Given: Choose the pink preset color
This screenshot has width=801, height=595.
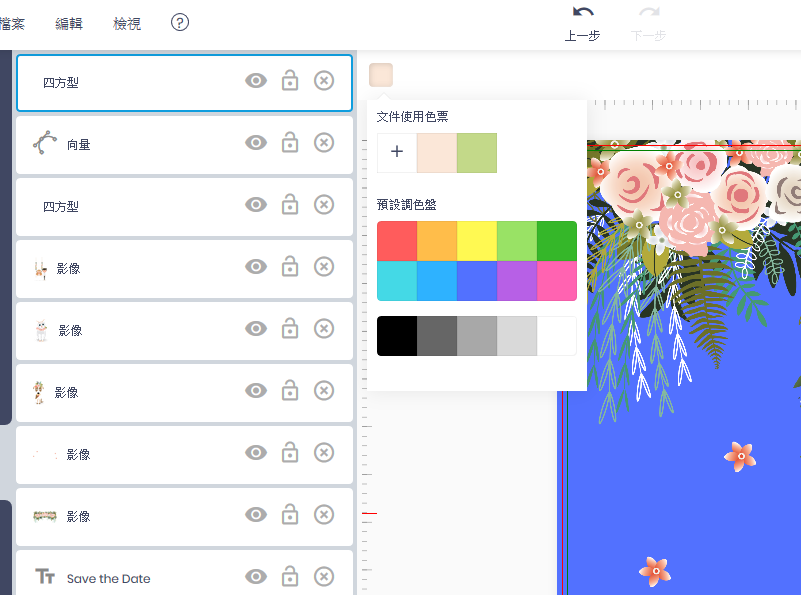Looking at the screenshot, I should 557,281.
